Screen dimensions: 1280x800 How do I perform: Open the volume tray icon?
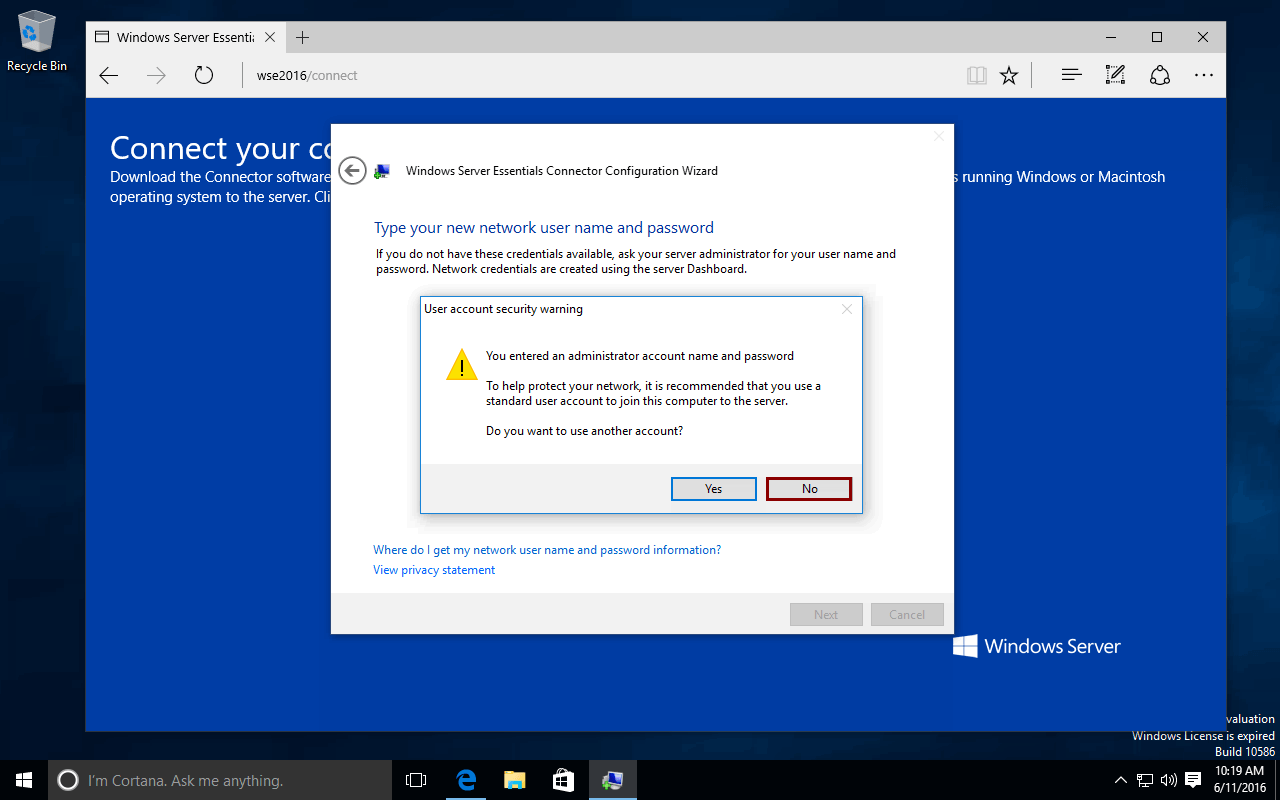[x=1168, y=780]
